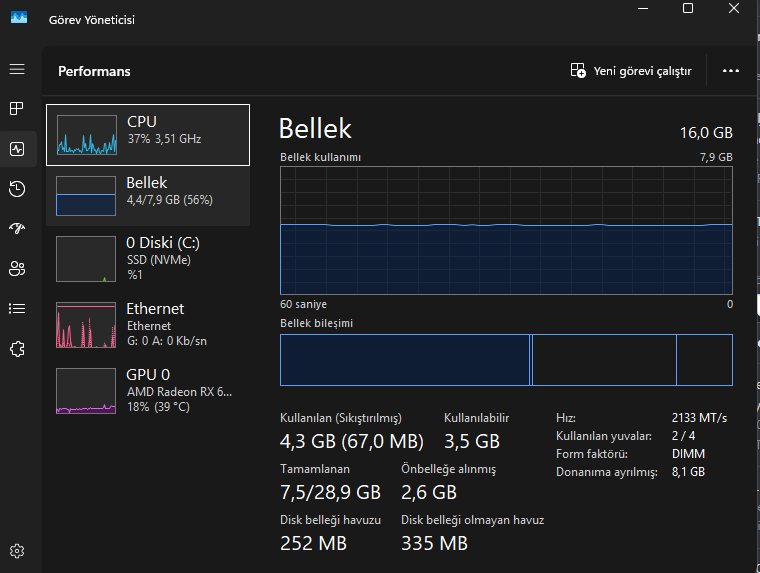The image size is (760, 573).
Task: Open the App history icon
Action: (x=17, y=188)
